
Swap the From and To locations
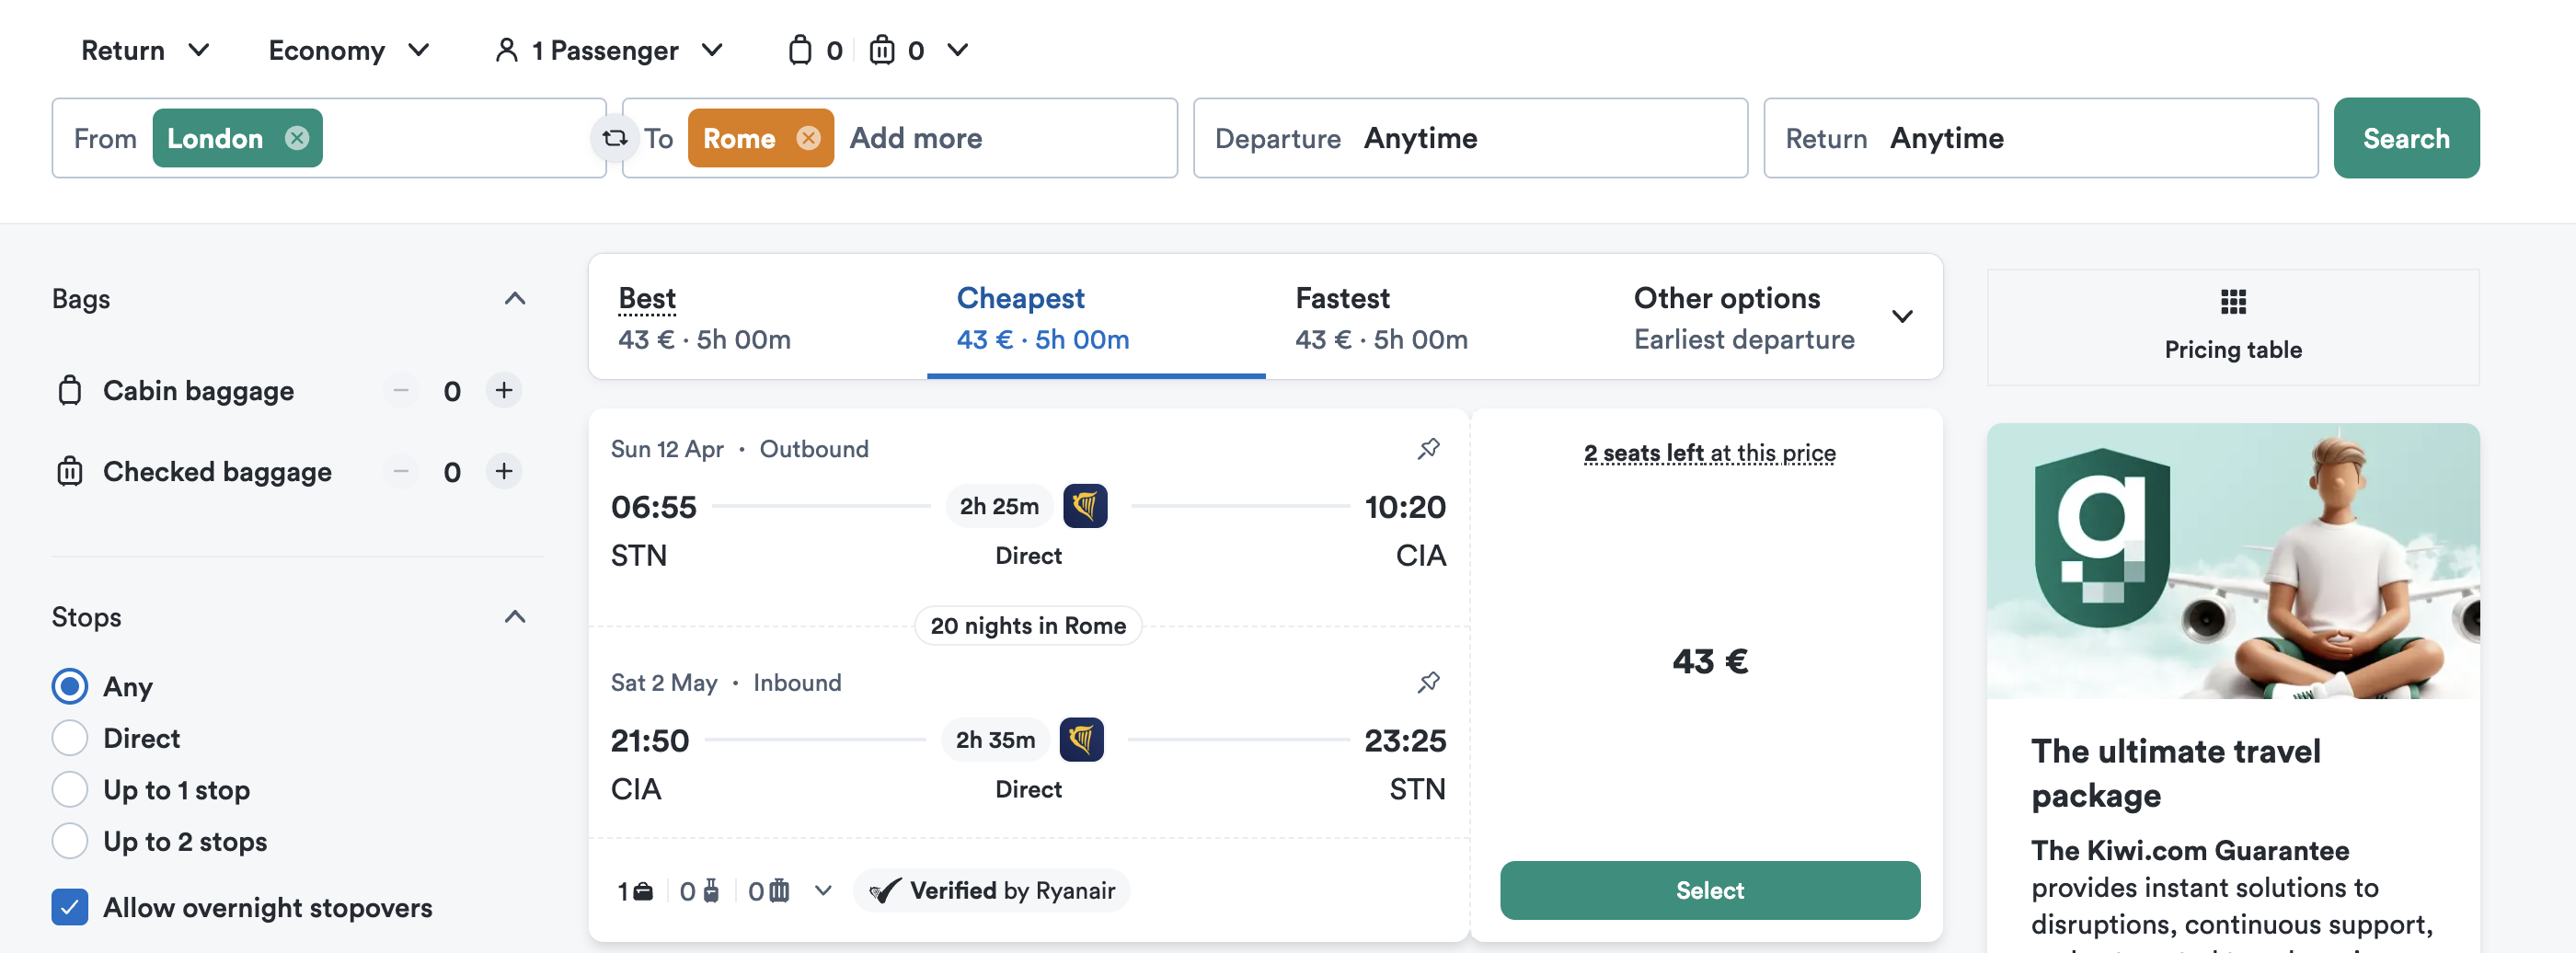click(x=614, y=138)
